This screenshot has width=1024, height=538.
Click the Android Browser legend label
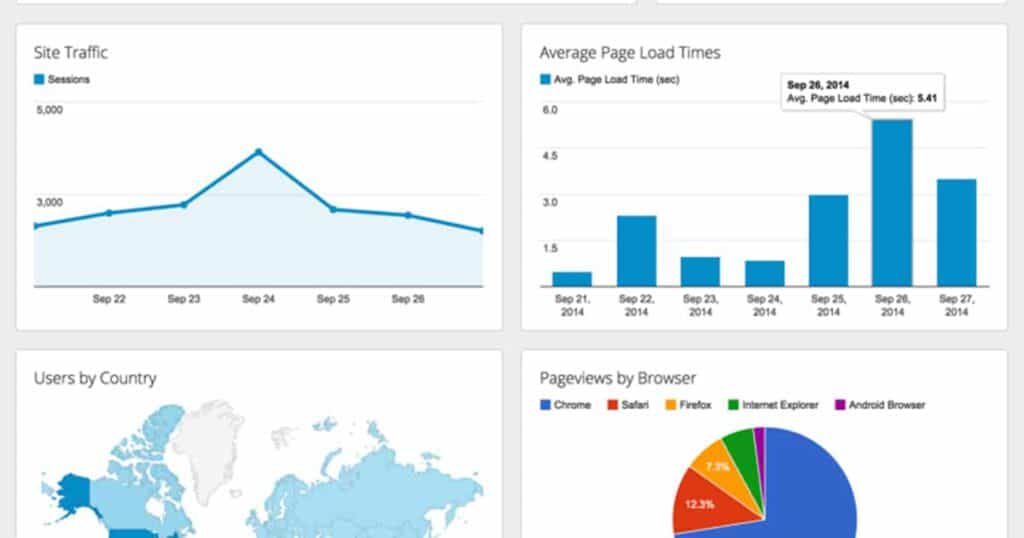[887, 405]
